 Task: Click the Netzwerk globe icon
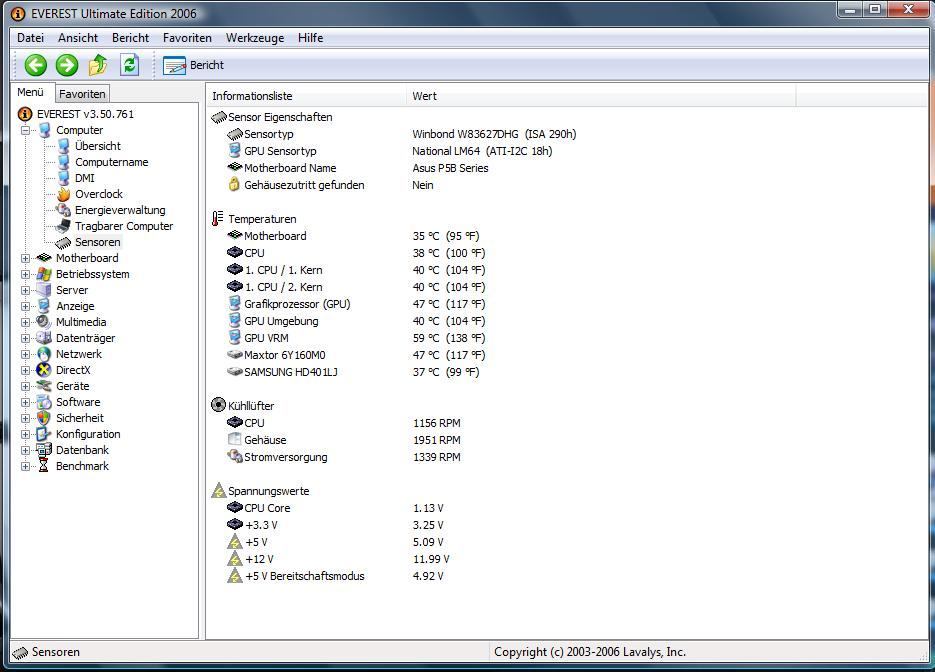[44, 354]
